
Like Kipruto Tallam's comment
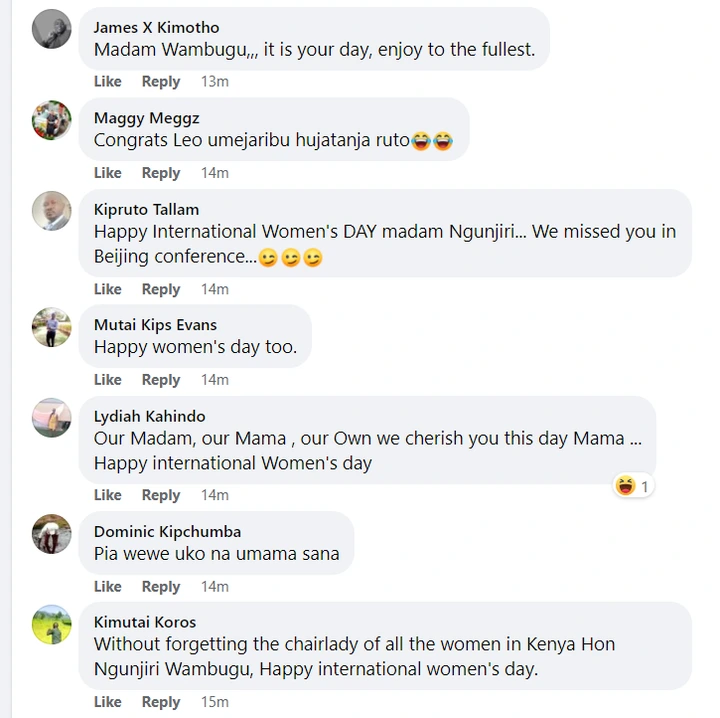tap(108, 289)
